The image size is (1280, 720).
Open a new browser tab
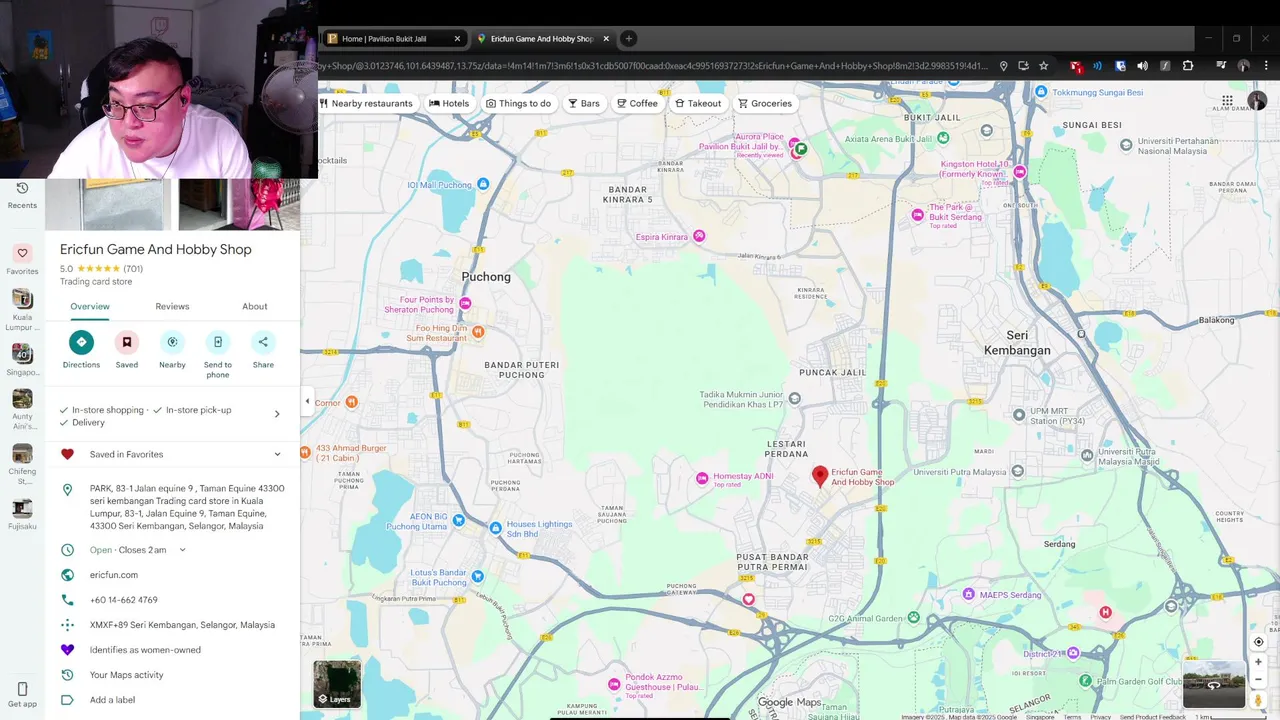(628, 39)
